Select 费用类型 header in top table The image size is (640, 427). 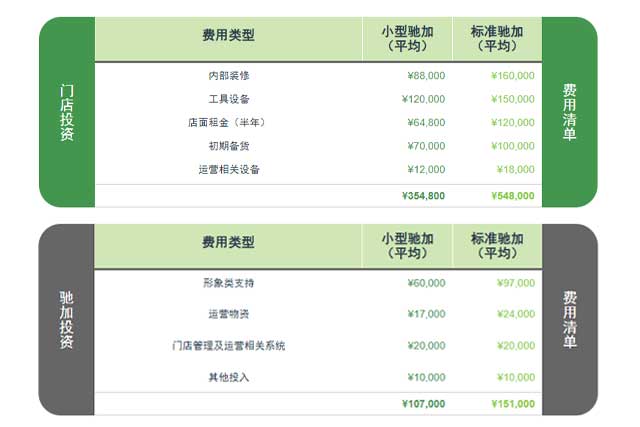pyautogui.click(x=228, y=35)
